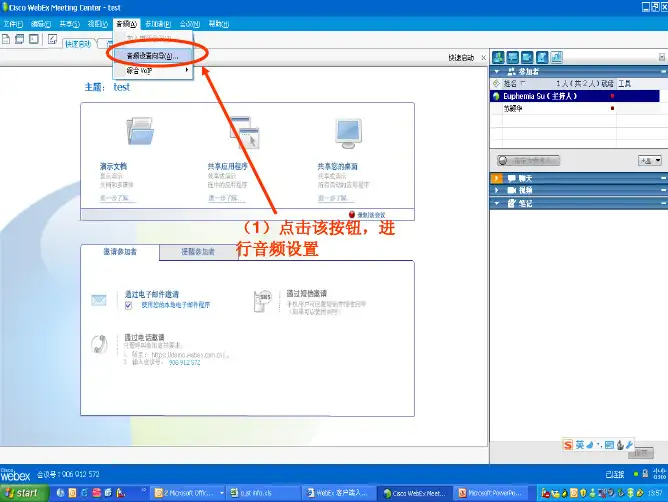The image size is (668, 502).
Task: Expand the 视频 video panel
Action: (x=497, y=190)
